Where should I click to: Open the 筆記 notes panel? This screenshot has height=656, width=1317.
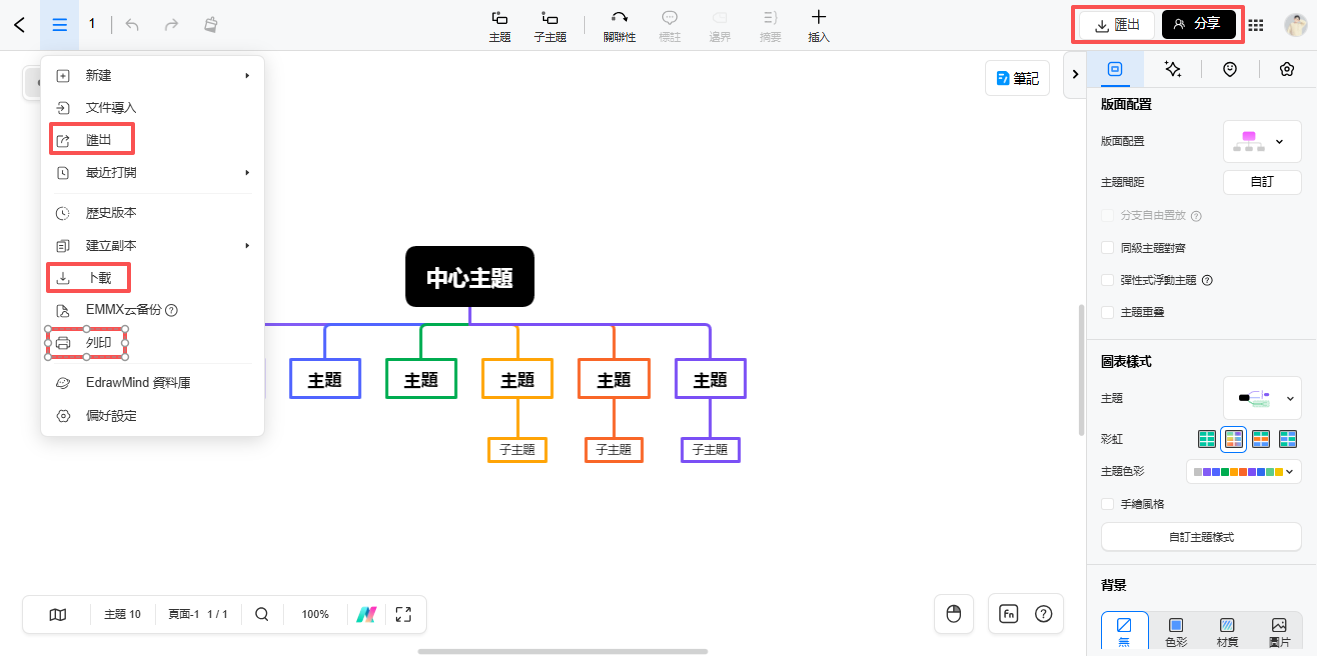(x=1017, y=78)
